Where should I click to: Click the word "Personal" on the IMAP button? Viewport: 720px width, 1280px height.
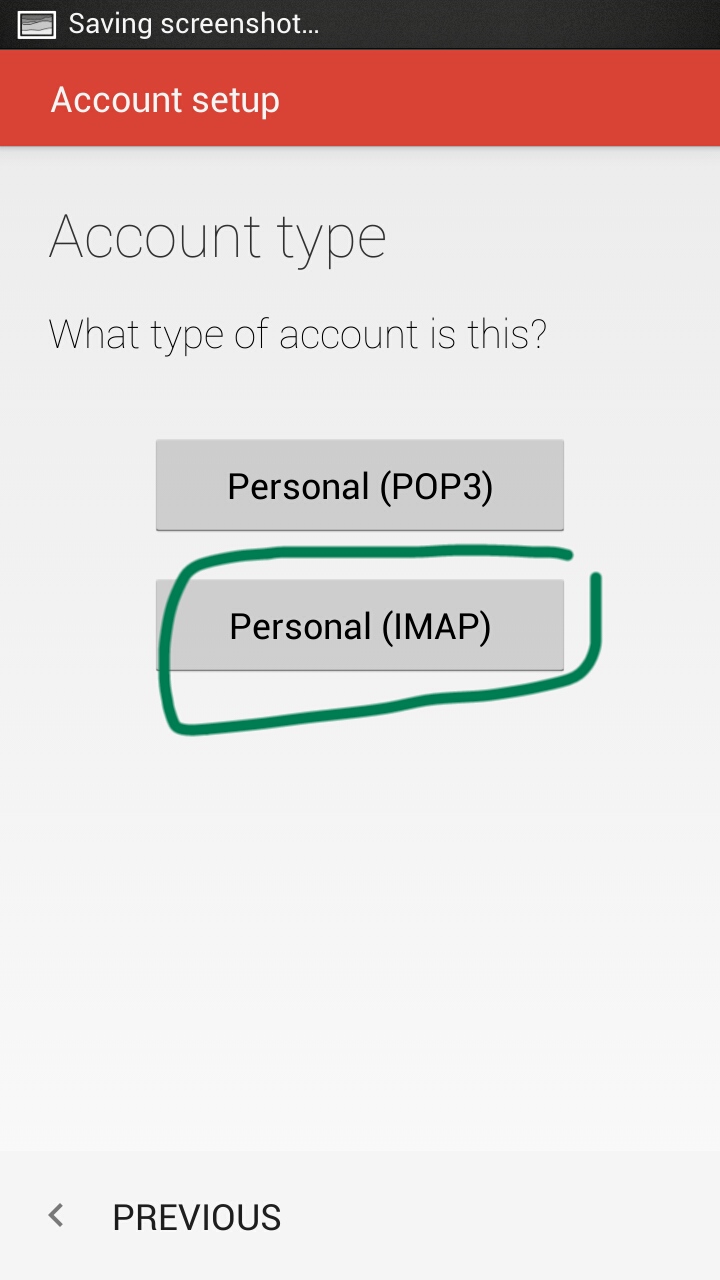pos(300,627)
